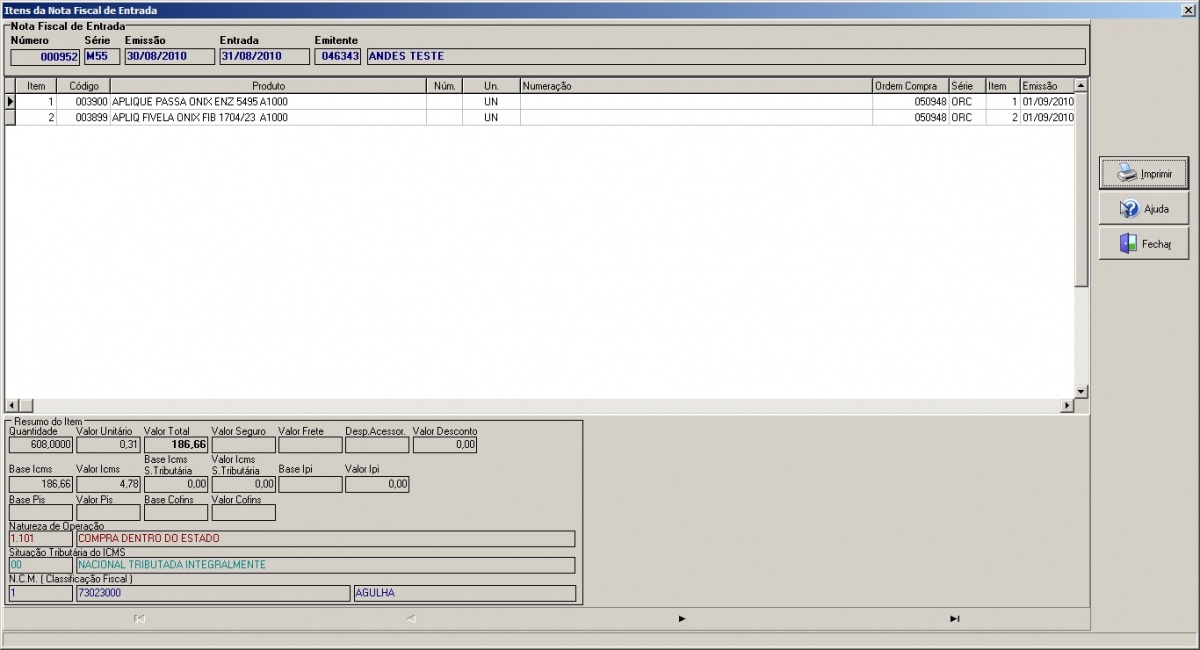Click row indicator arrow of item 1

[10, 102]
